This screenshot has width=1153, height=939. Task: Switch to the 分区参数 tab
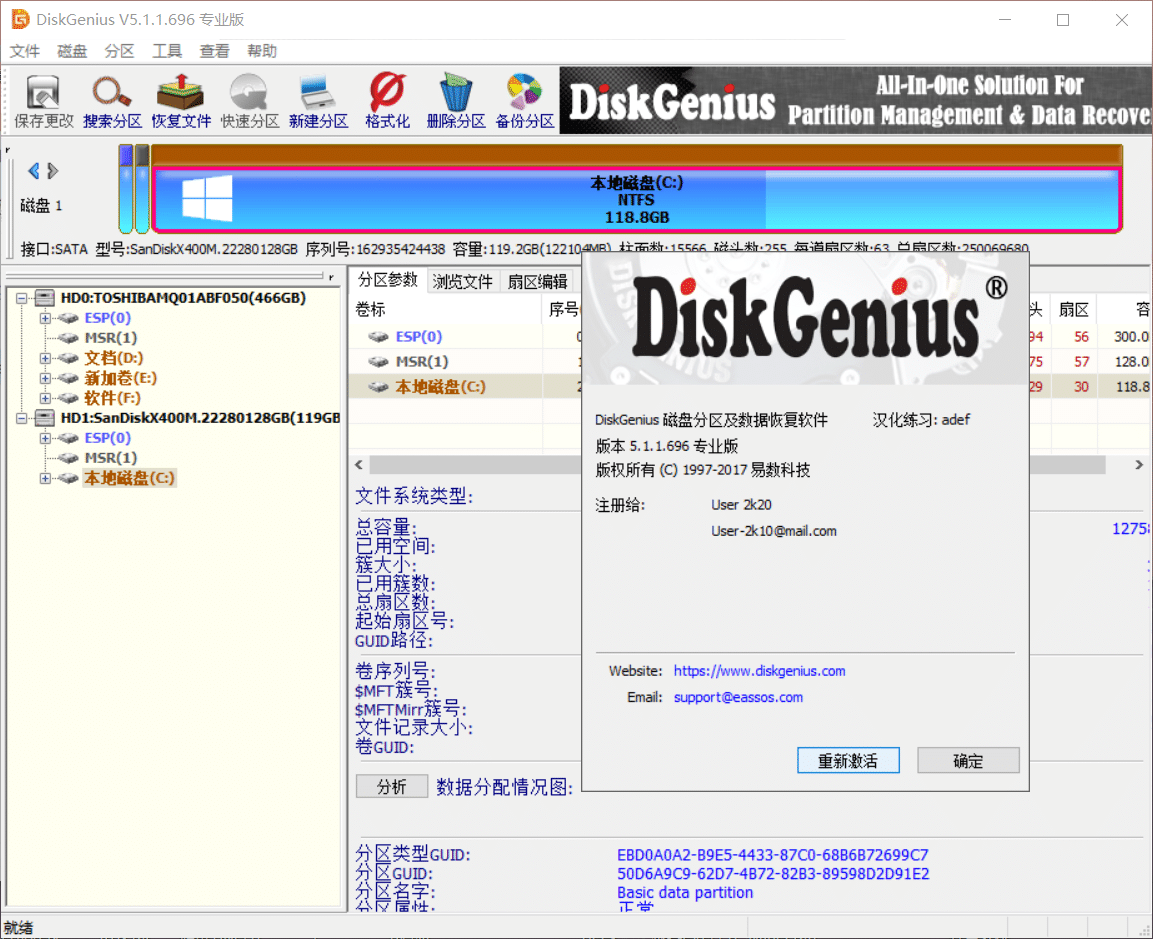pos(388,280)
